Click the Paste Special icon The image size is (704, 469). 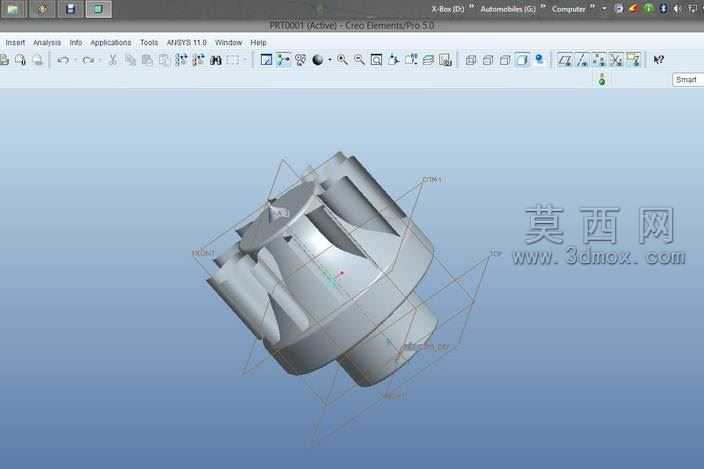click(164, 60)
